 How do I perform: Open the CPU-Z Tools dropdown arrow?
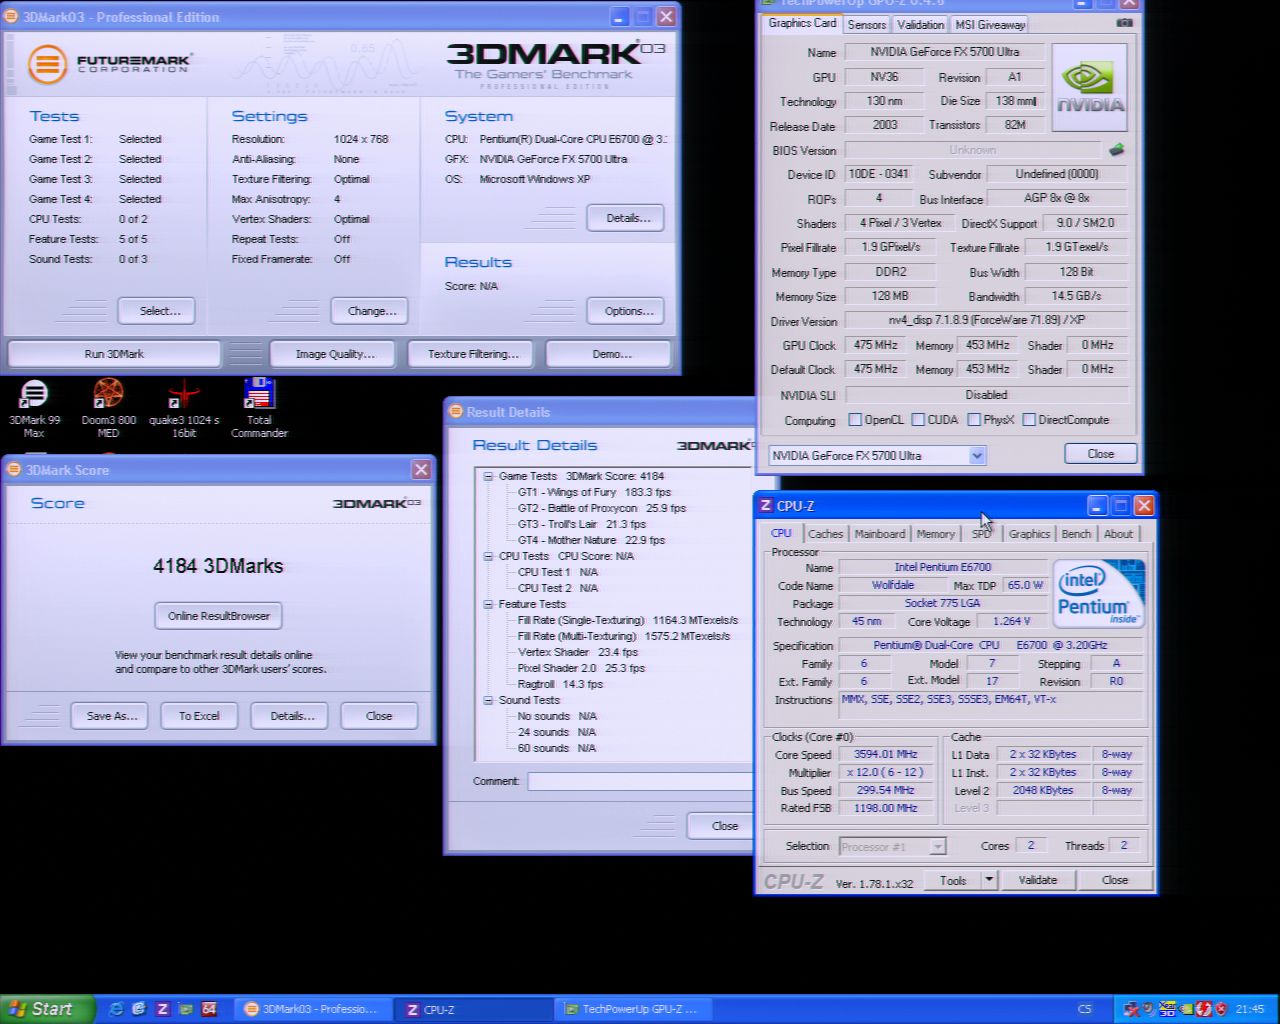989,880
